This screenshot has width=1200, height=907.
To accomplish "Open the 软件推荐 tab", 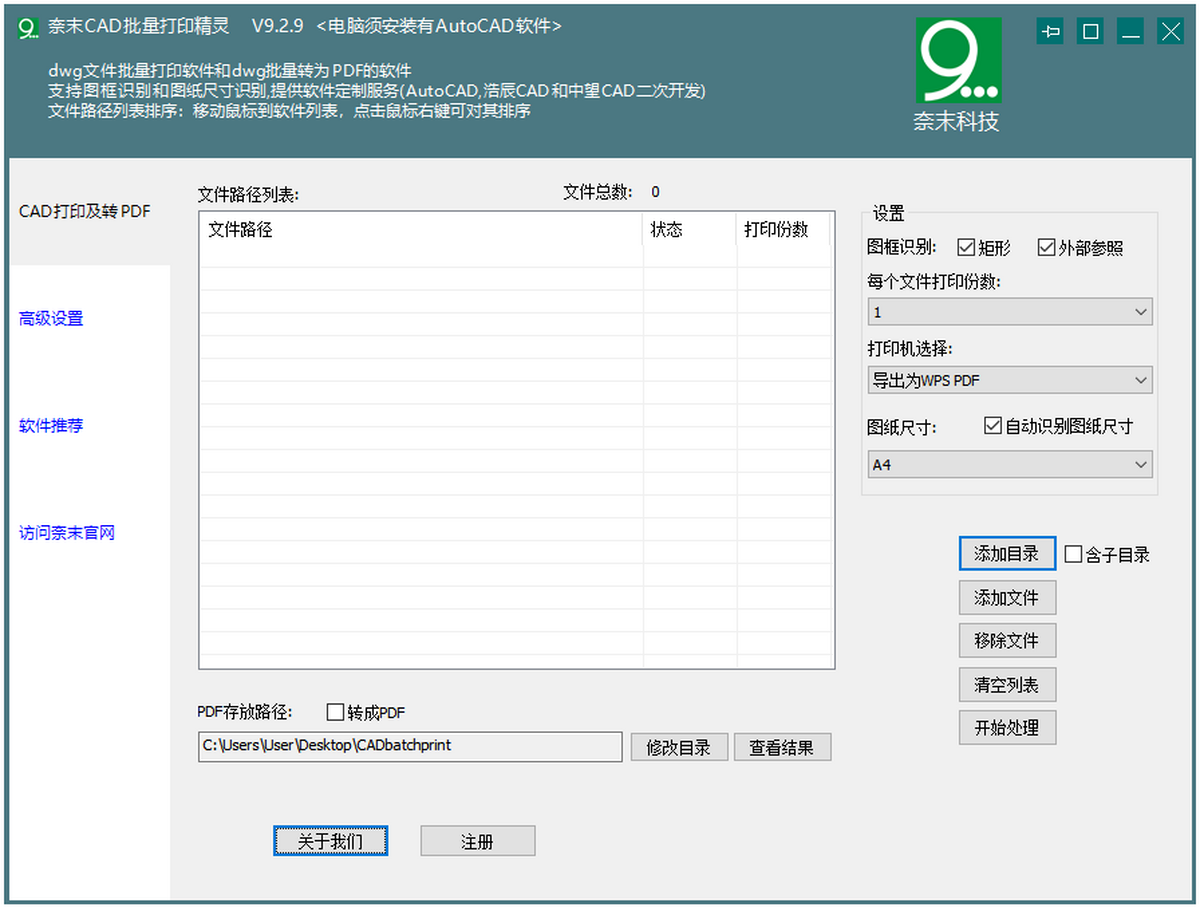I will [x=51, y=426].
